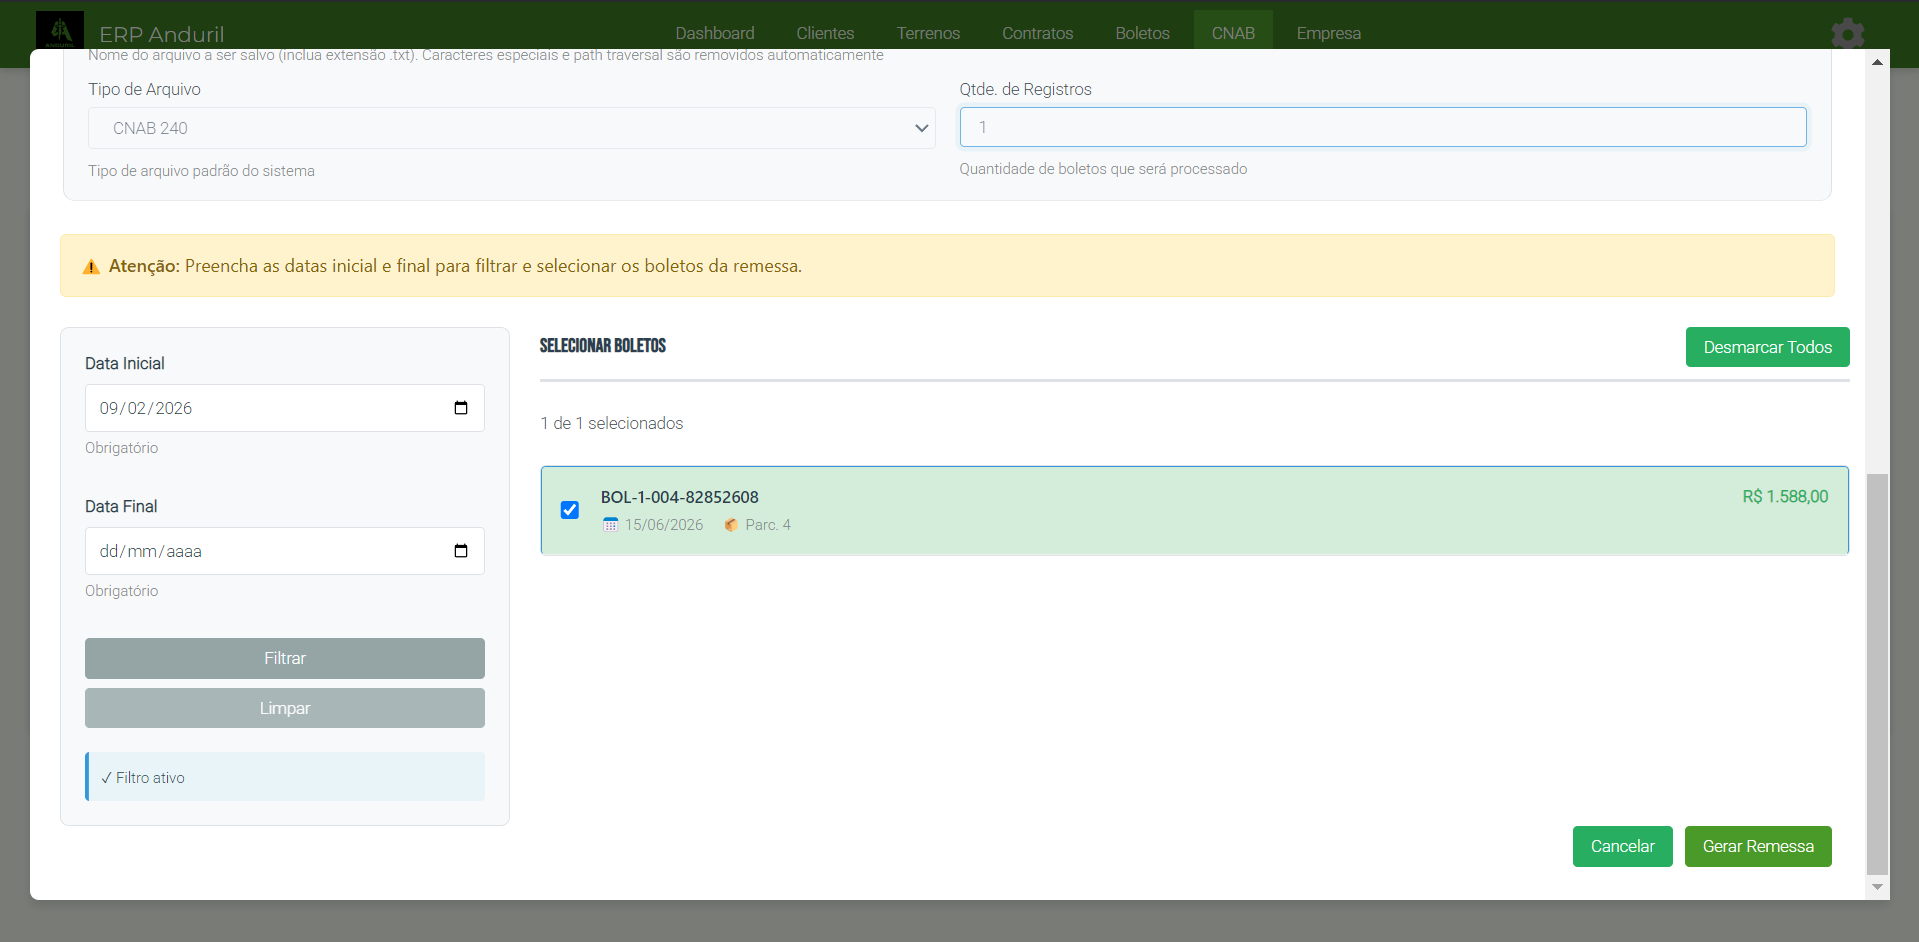Screen dimensions: 1919x942
Task: Open the Tipo de Arquivo dropdown
Action: click(x=512, y=128)
